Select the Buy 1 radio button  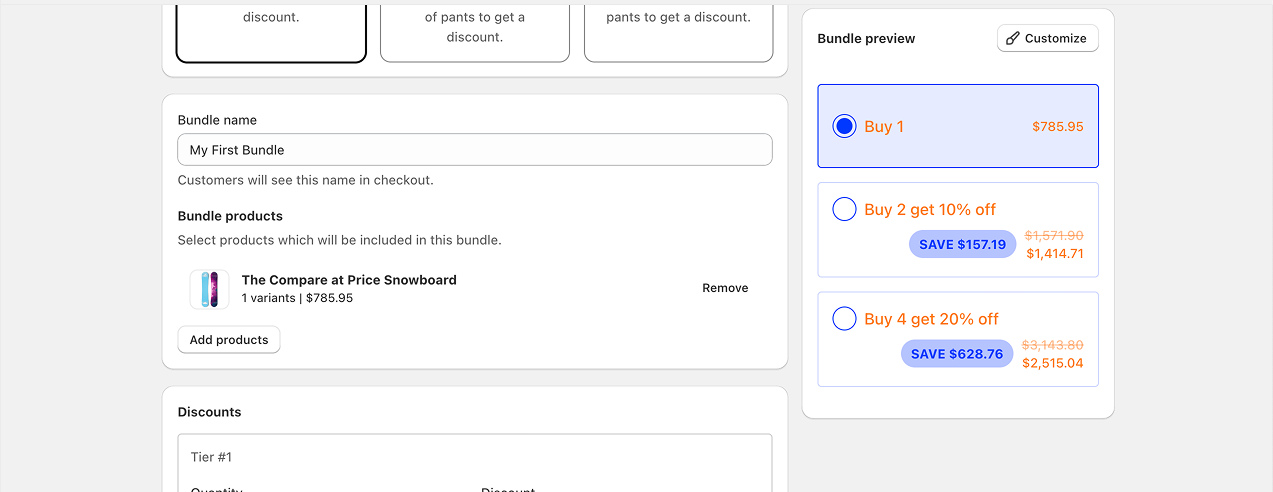click(x=844, y=126)
